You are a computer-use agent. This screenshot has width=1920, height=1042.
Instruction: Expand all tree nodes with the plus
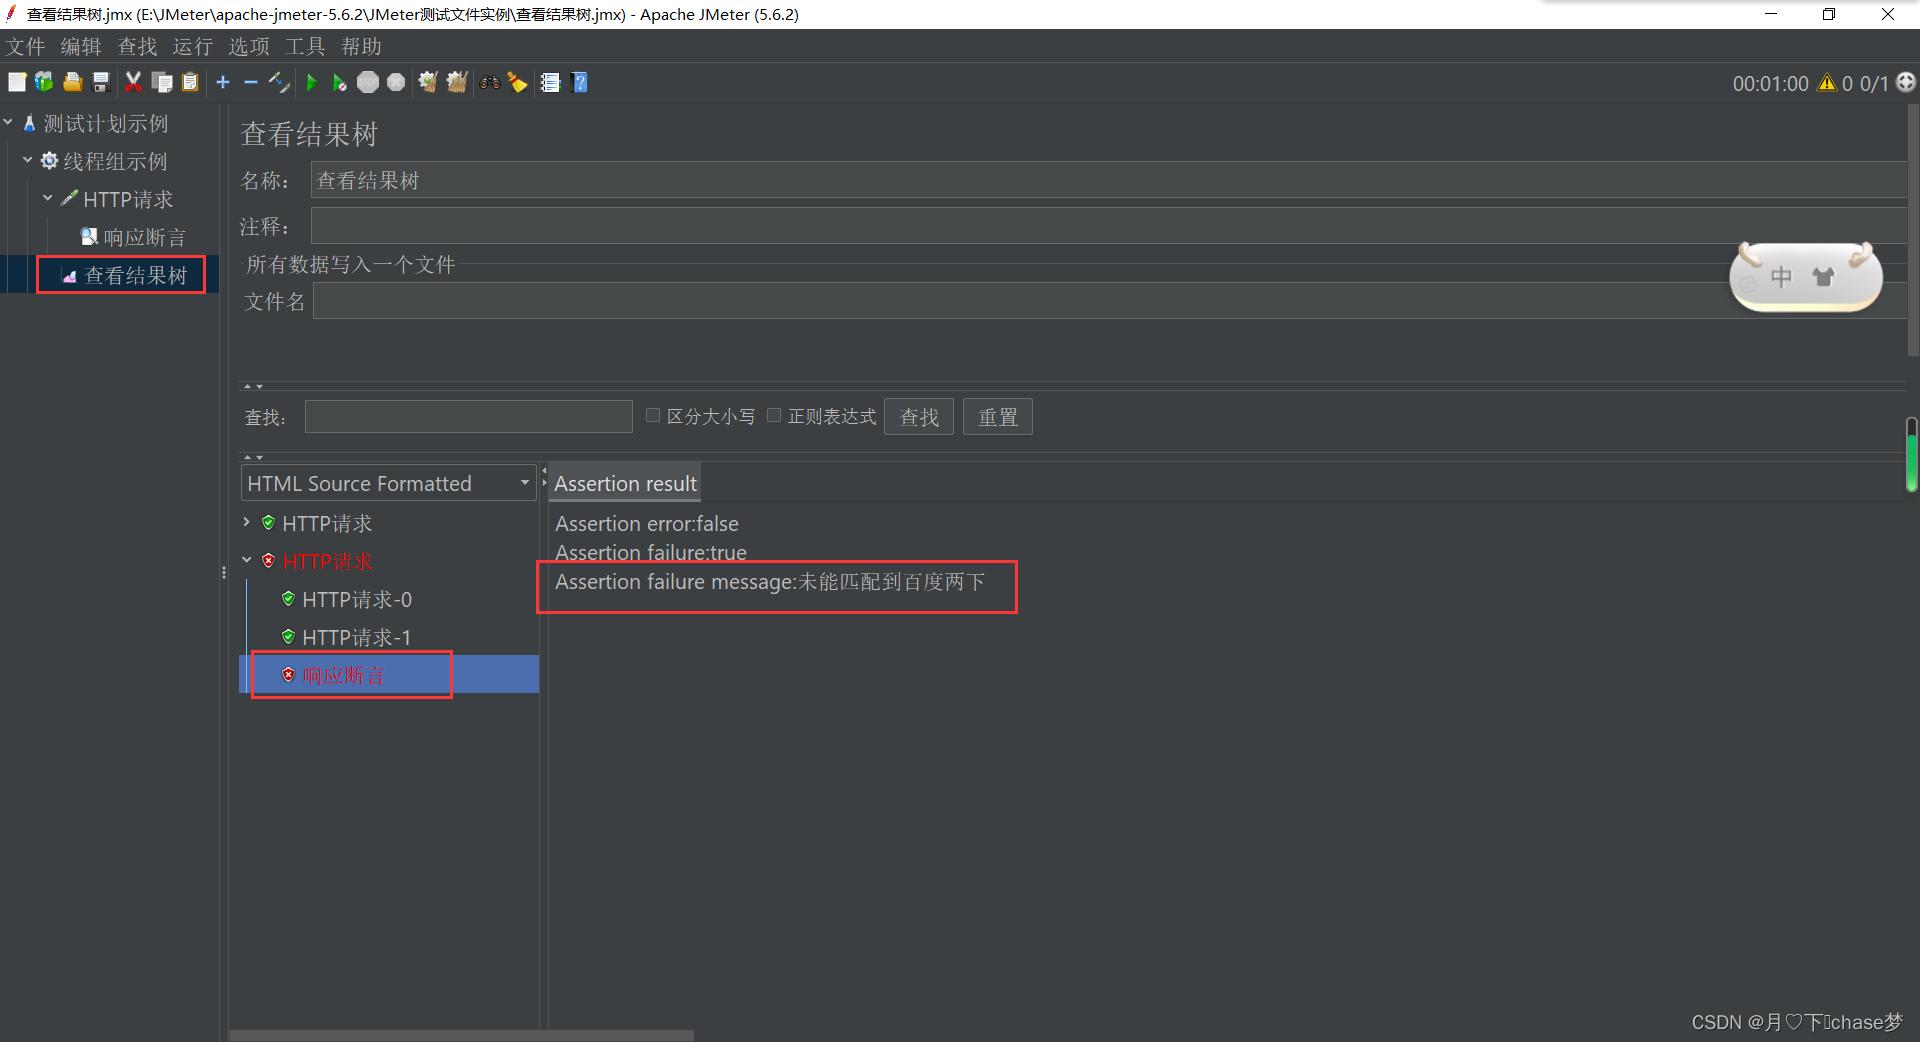[x=223, y=83]
